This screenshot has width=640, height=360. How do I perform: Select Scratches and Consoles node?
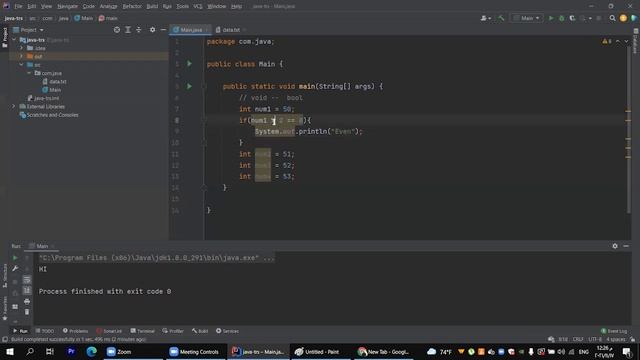(49, 115)
